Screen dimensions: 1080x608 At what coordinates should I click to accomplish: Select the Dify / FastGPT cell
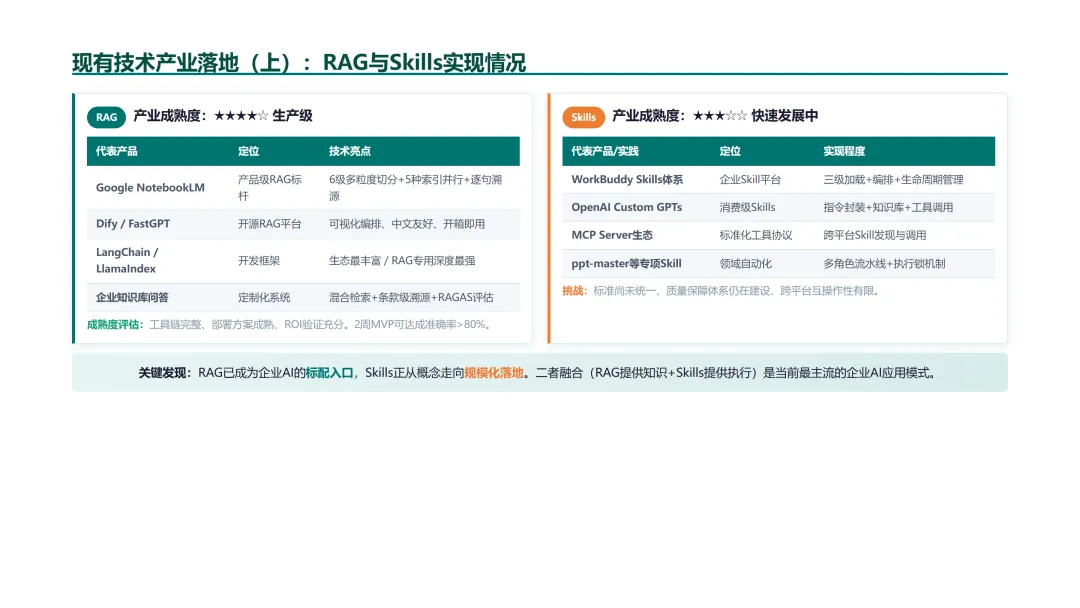click(x=133, y=224)
